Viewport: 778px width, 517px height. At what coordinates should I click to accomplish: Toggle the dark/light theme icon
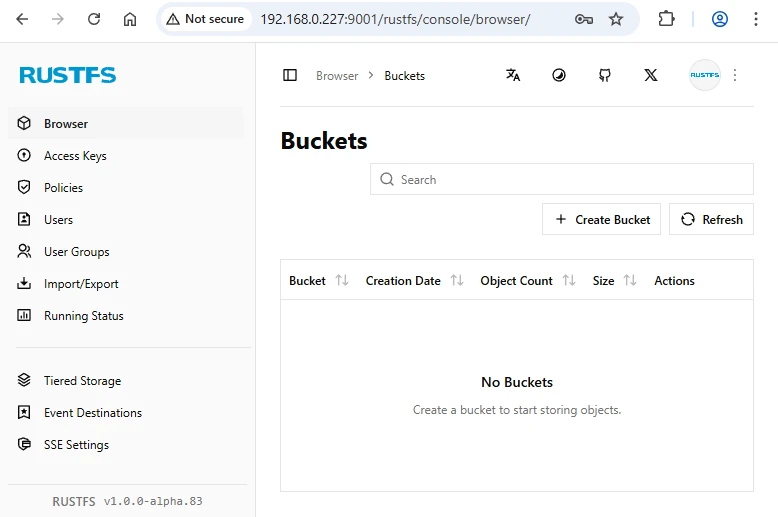[559, 75]
